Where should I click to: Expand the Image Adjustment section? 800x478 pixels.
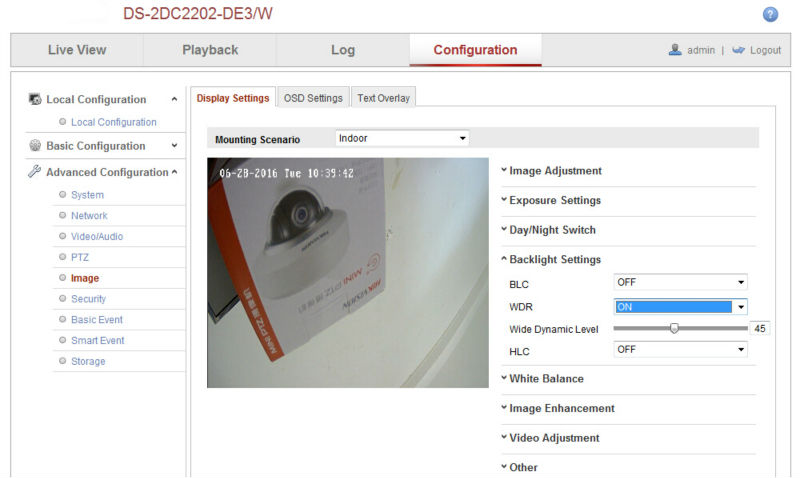click(x=555, y=171)
